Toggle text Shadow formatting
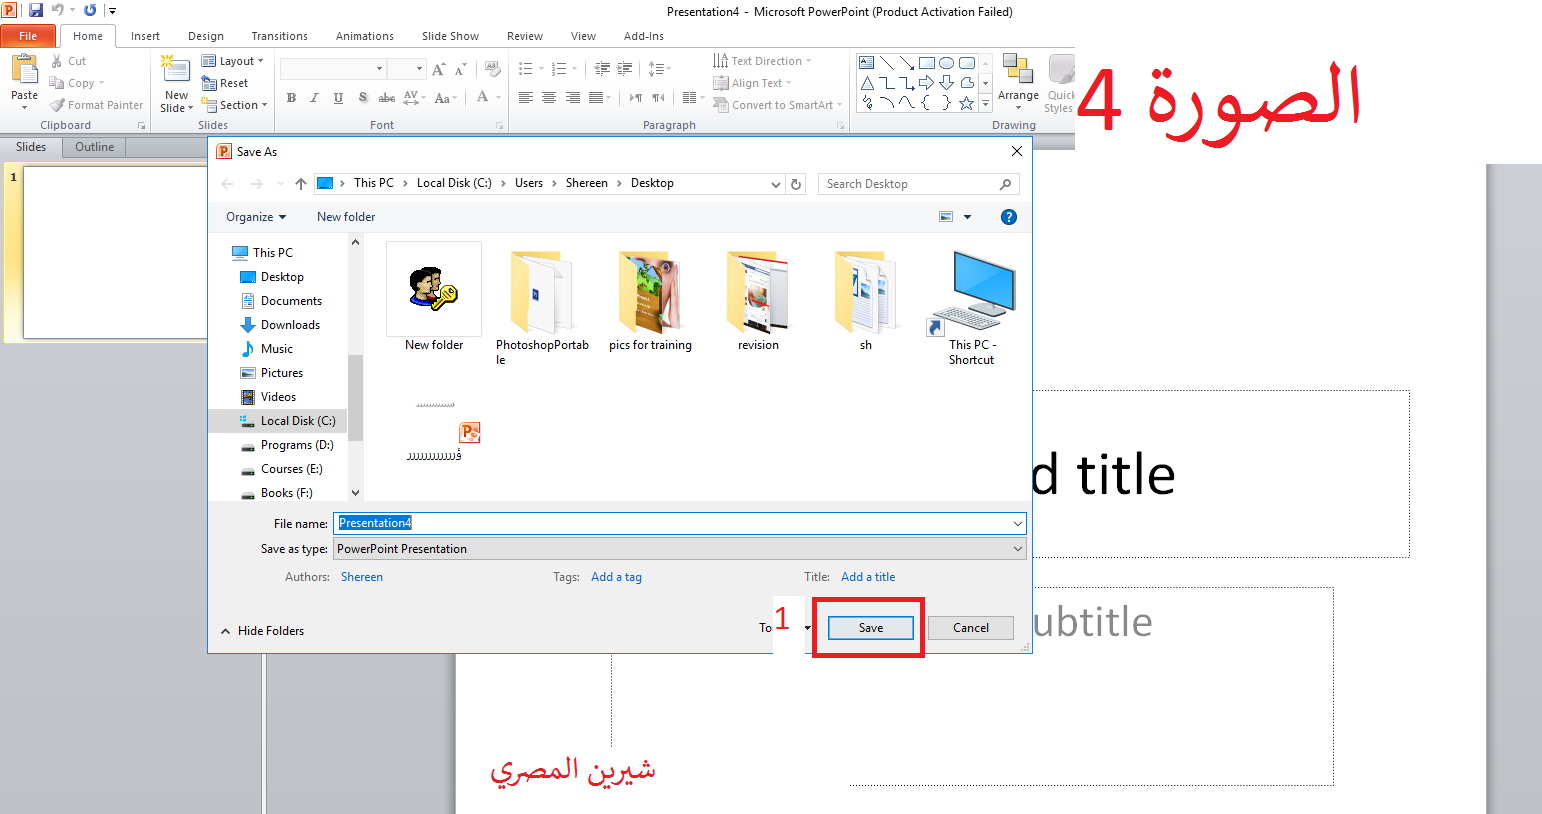The height and width of the screenshot is (814, 1542). pos(363,98)
